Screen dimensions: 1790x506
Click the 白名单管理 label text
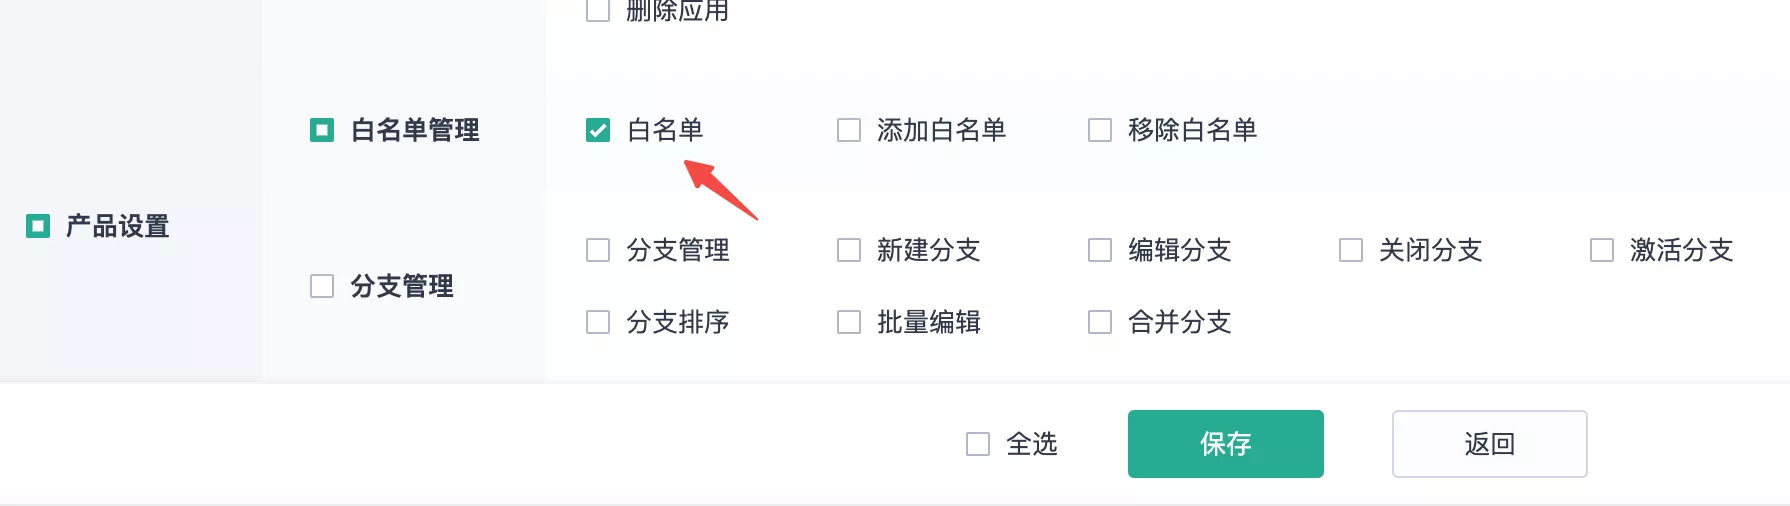point(415,130)
